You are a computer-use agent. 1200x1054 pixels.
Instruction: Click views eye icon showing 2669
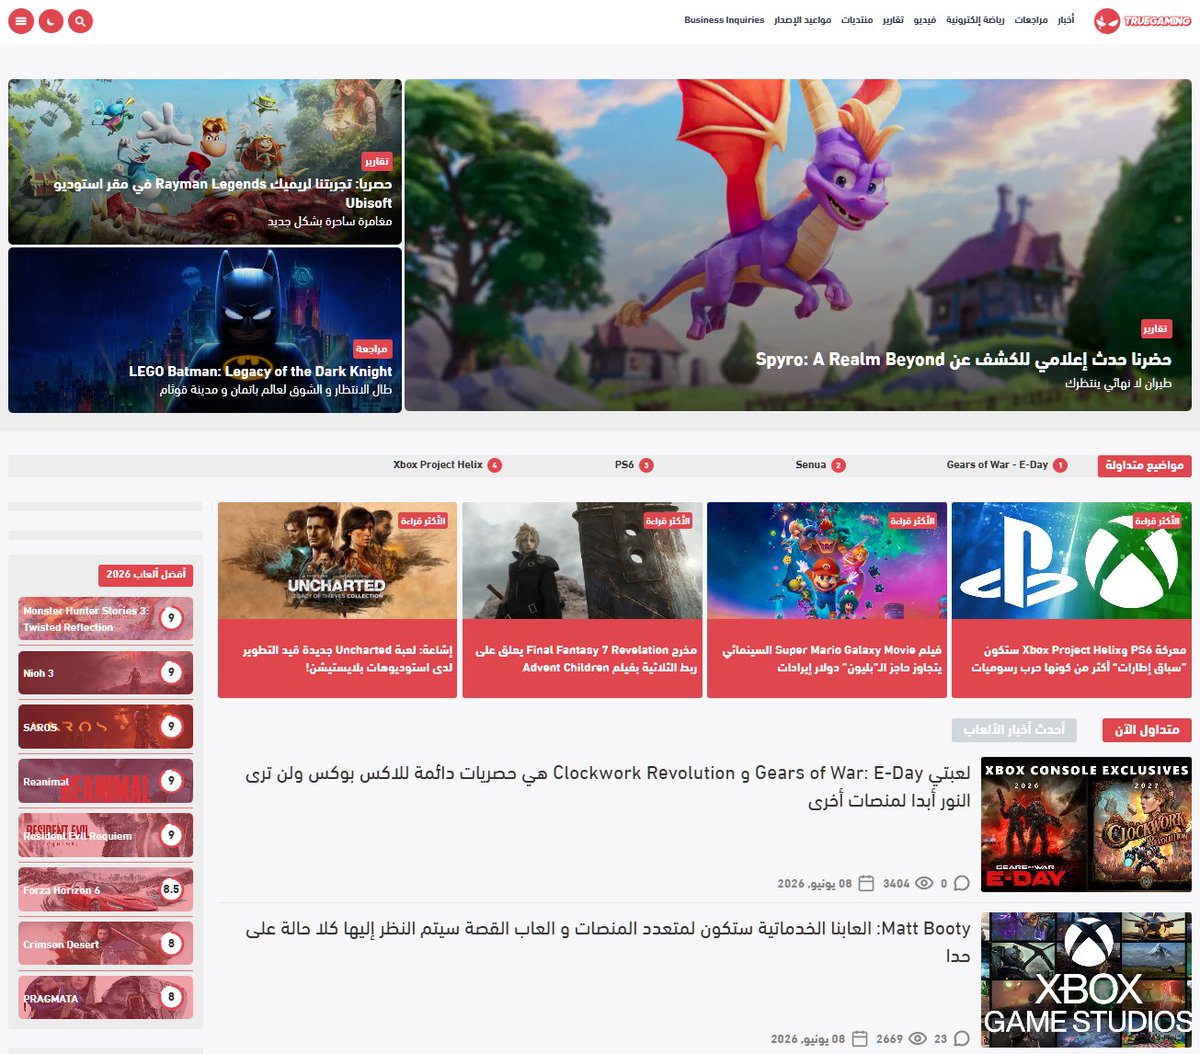coord(917,1039)
